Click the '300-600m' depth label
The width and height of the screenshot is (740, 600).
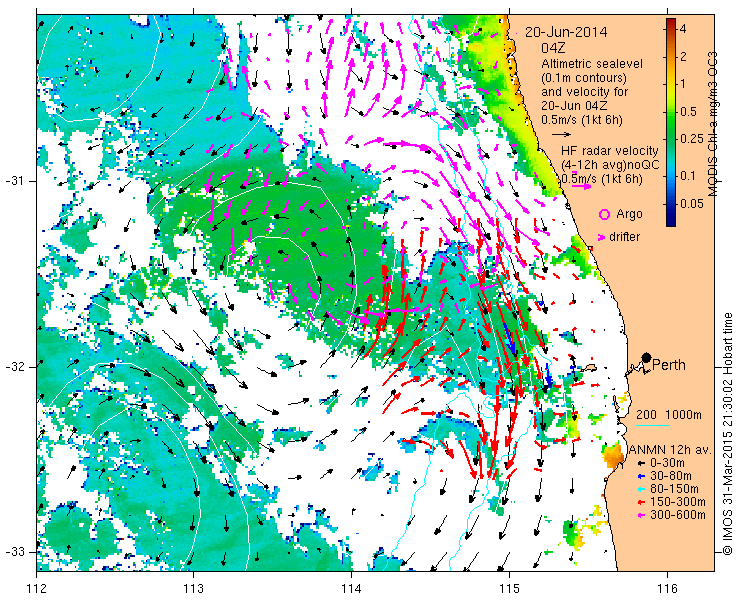[x=678, y=515]
